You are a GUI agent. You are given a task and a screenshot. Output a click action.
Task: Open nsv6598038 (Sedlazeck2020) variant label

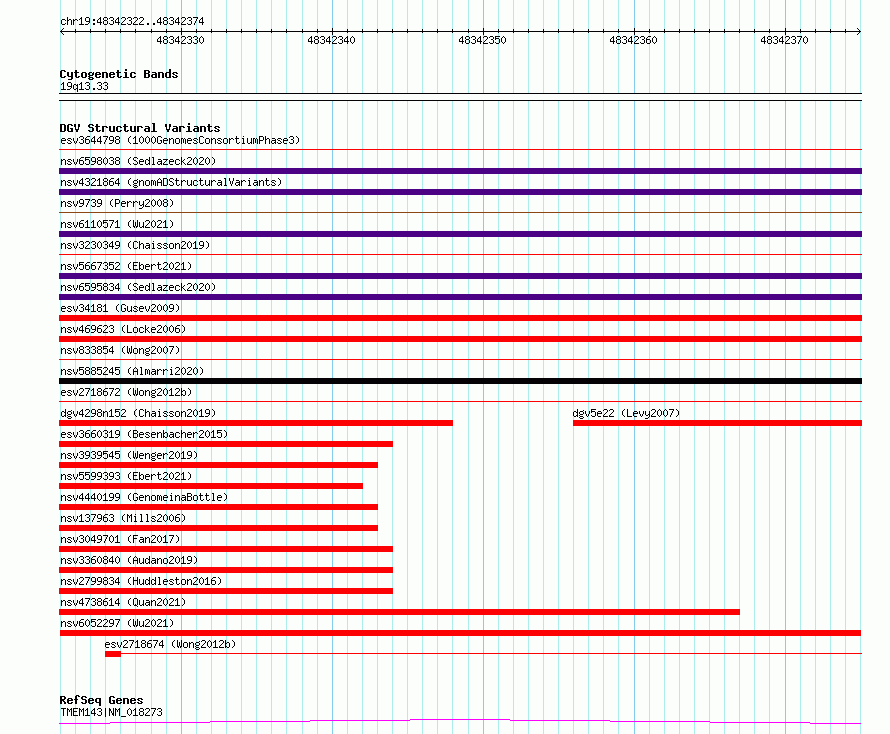tap(138, 161)
